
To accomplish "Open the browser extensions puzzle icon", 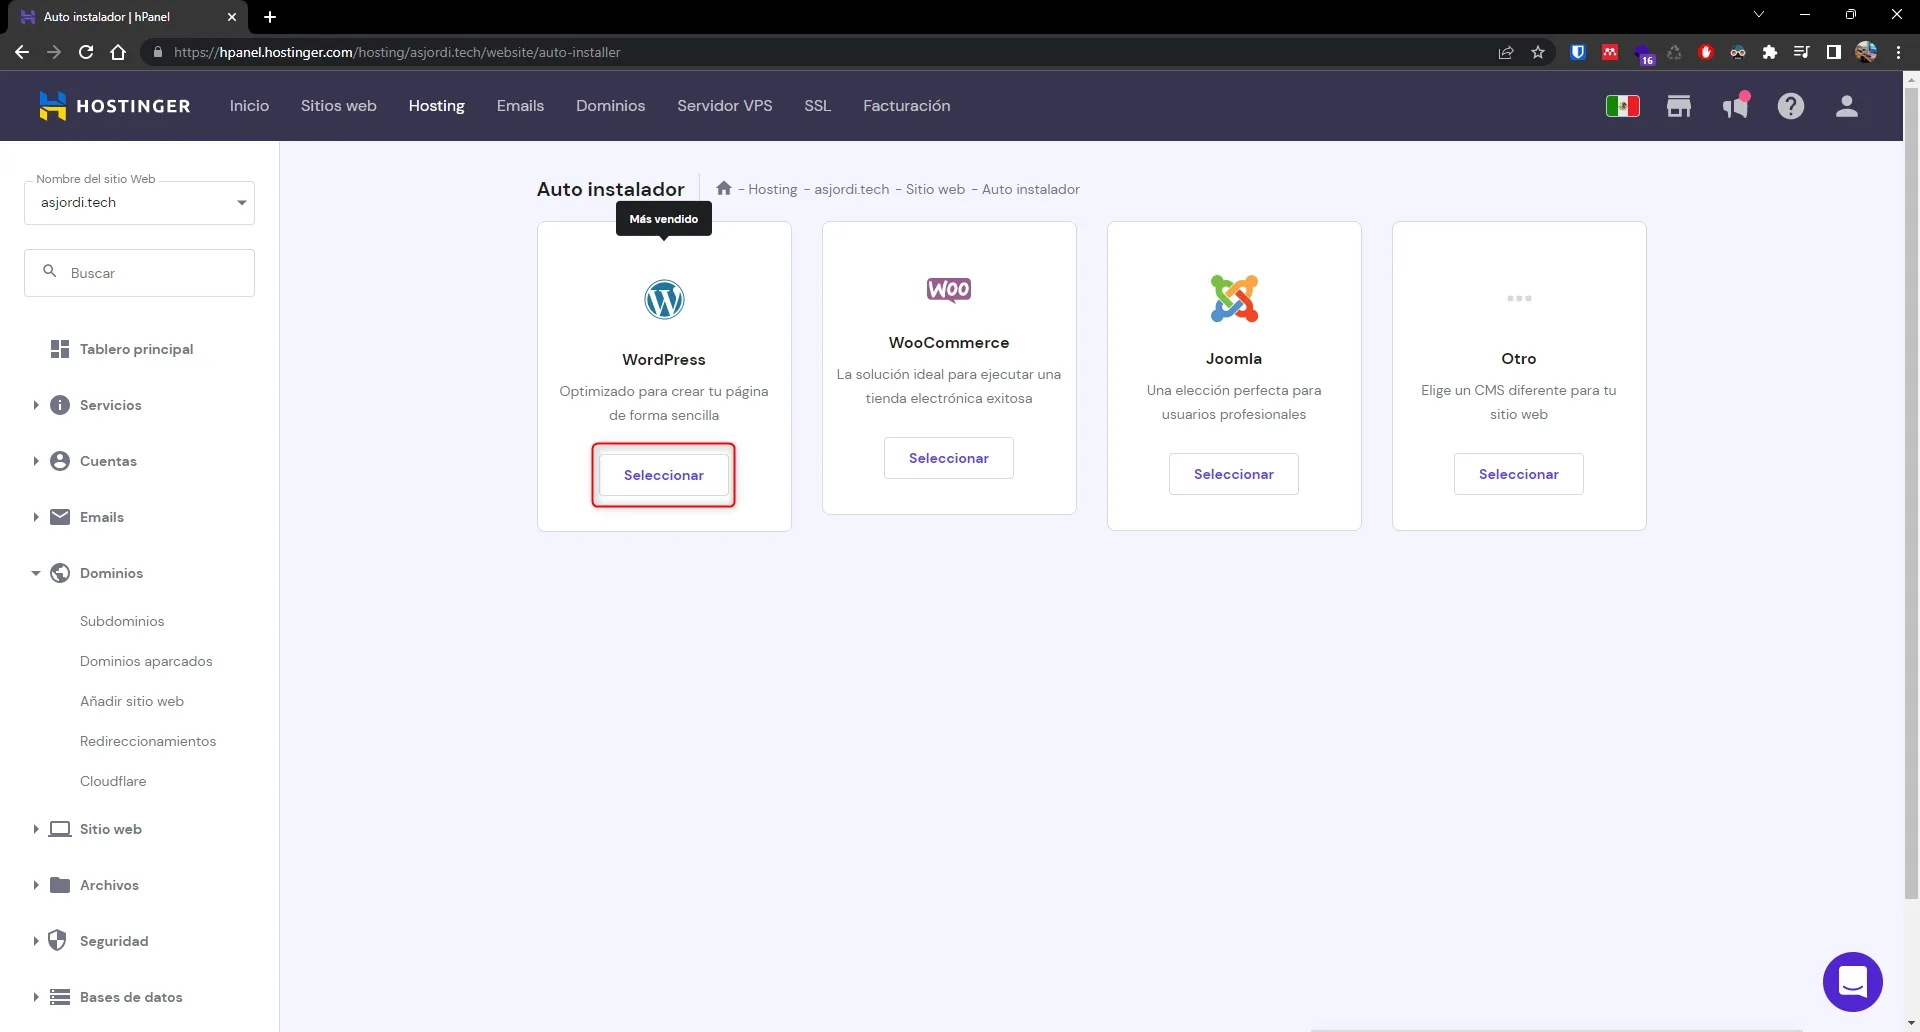I will coord(1770,52).
